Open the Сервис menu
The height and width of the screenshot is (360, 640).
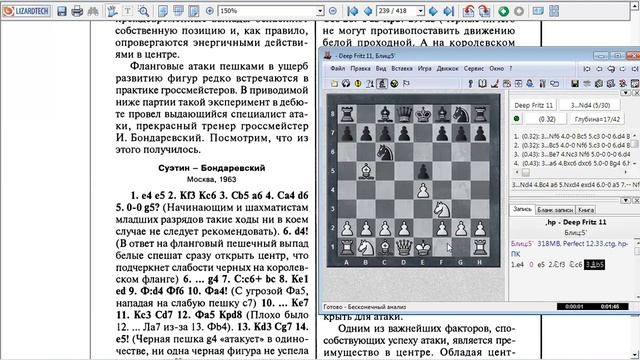[474, 69]
